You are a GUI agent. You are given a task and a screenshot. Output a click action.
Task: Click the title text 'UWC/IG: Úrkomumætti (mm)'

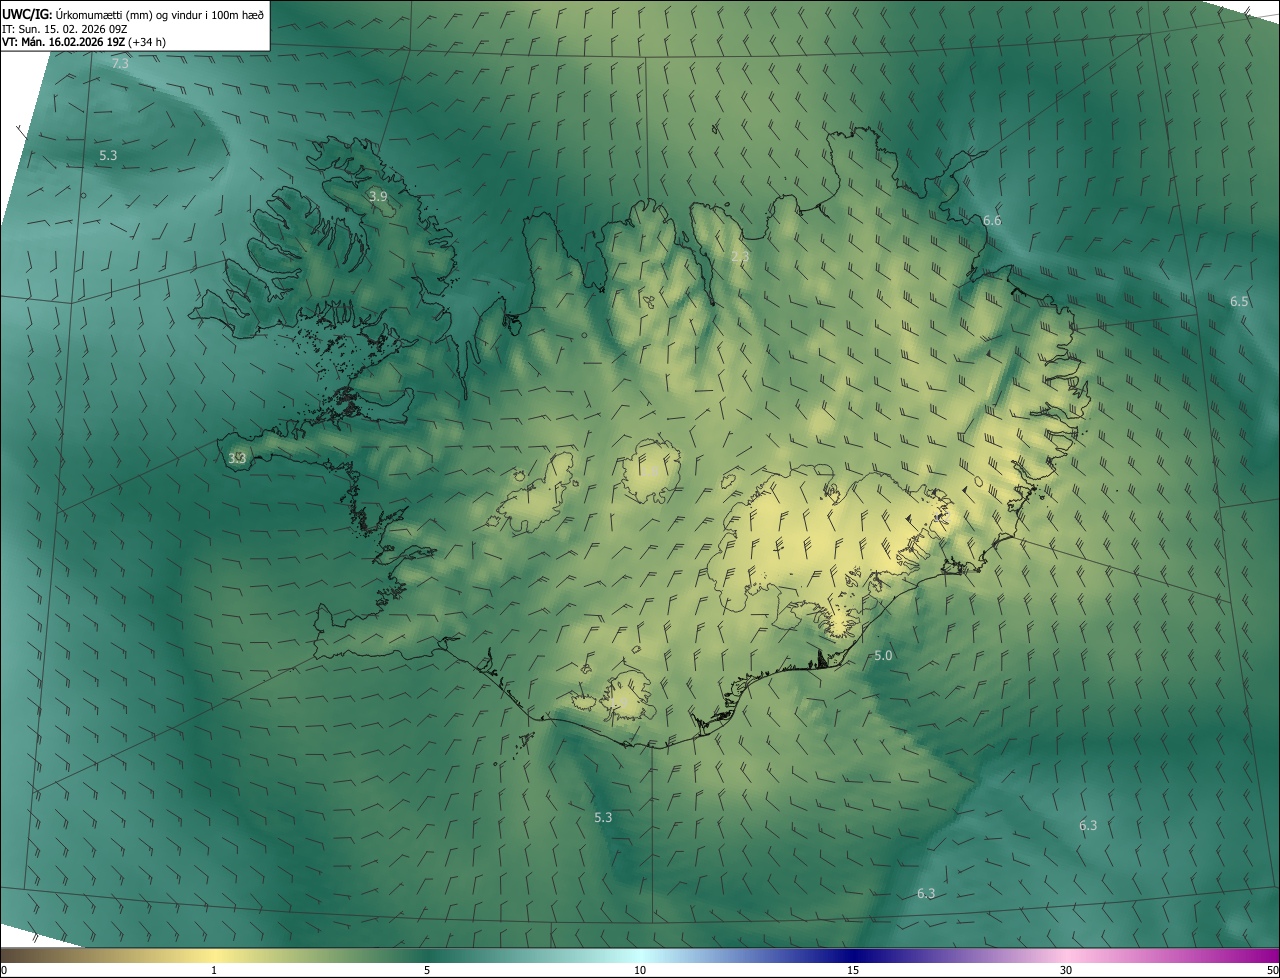(77, 14)
